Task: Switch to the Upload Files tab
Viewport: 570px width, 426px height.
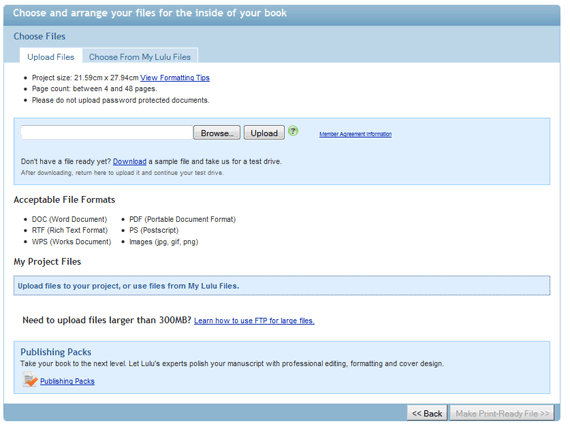Action: click(51, 57)
